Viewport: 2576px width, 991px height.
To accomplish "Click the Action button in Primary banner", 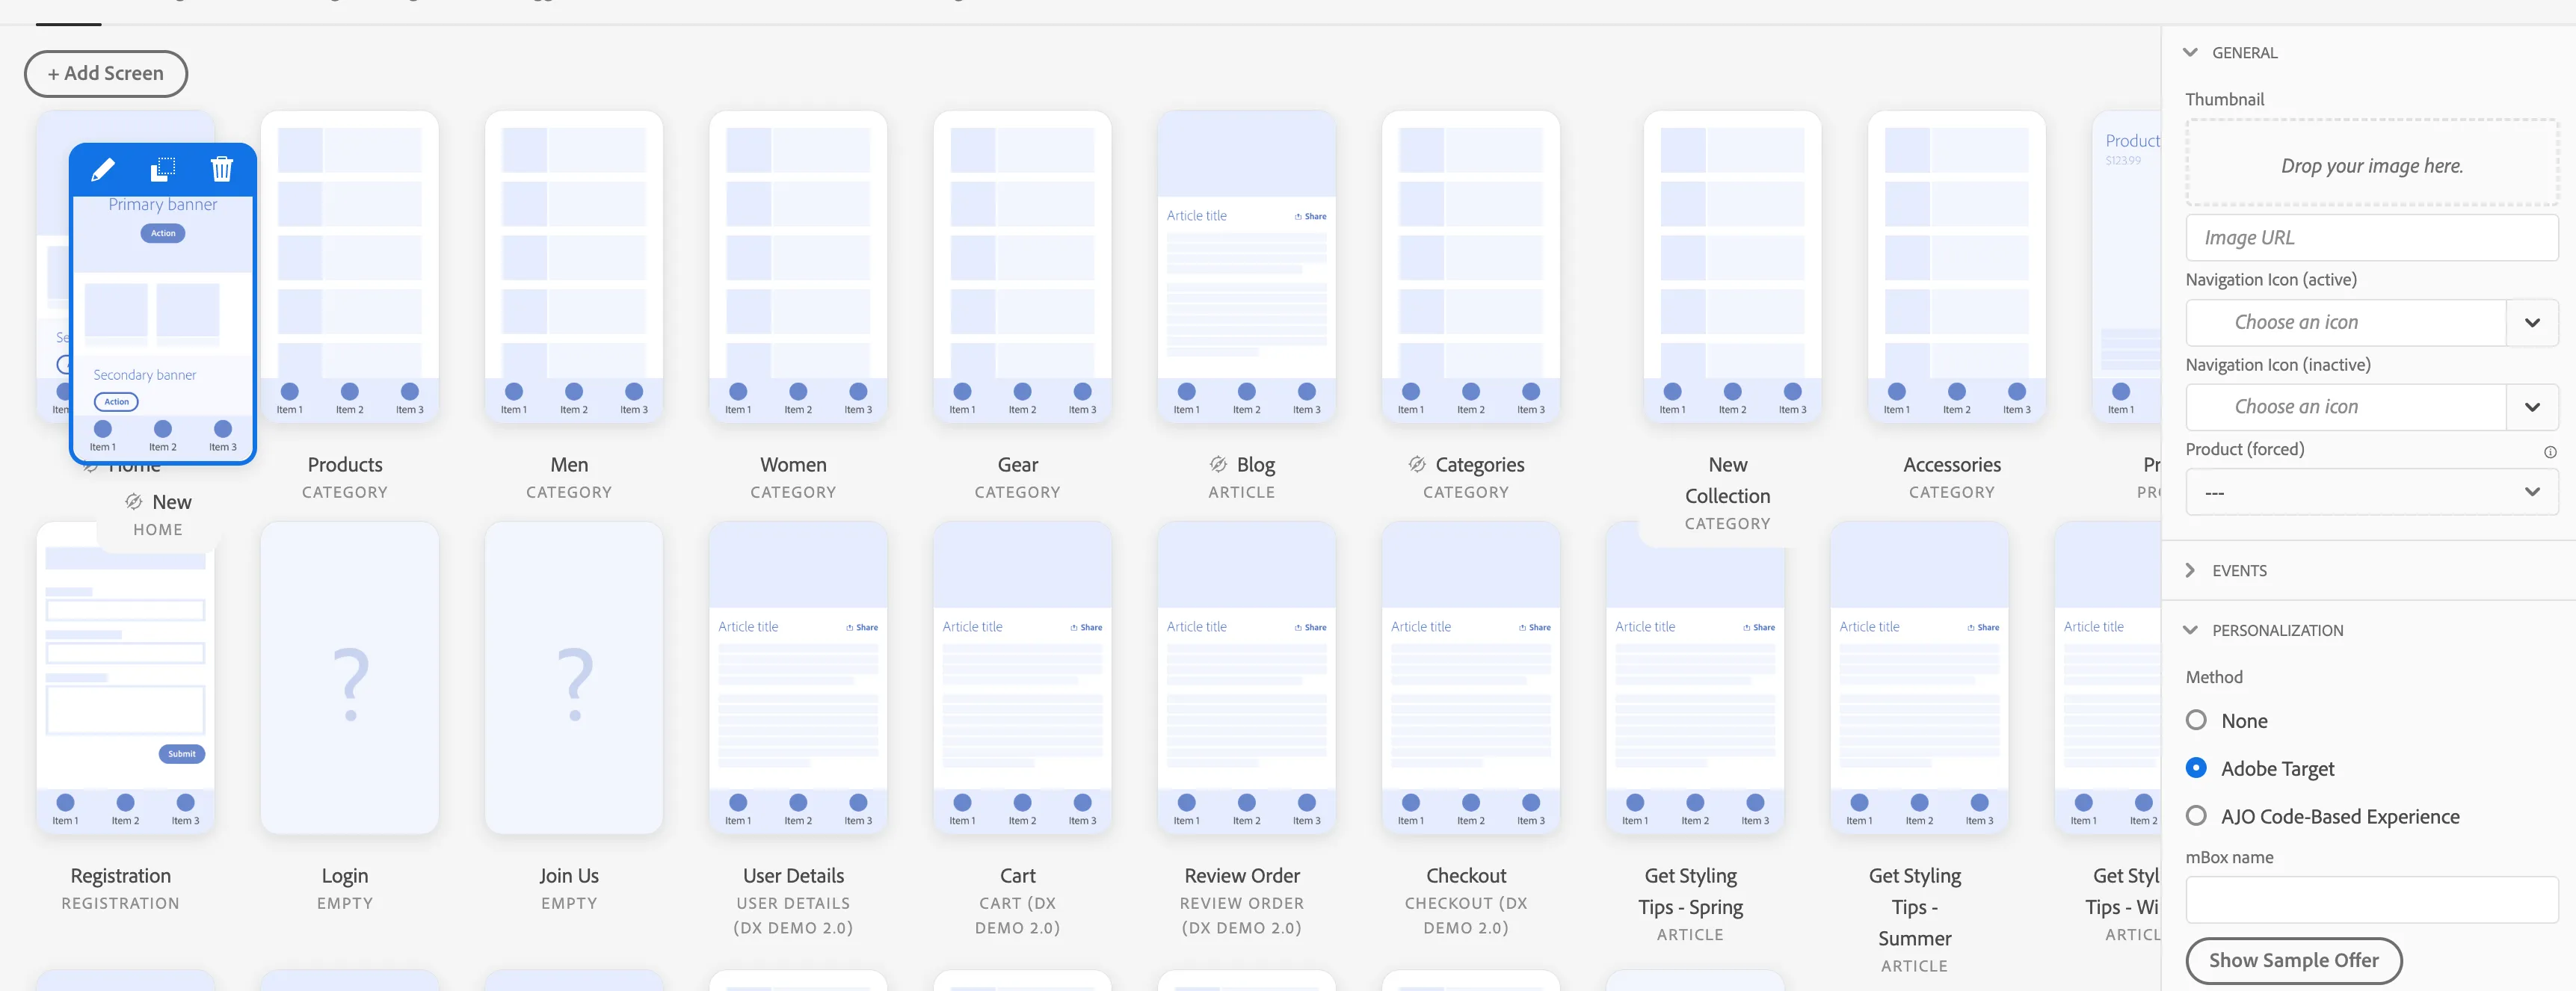I will pos(163,233).
